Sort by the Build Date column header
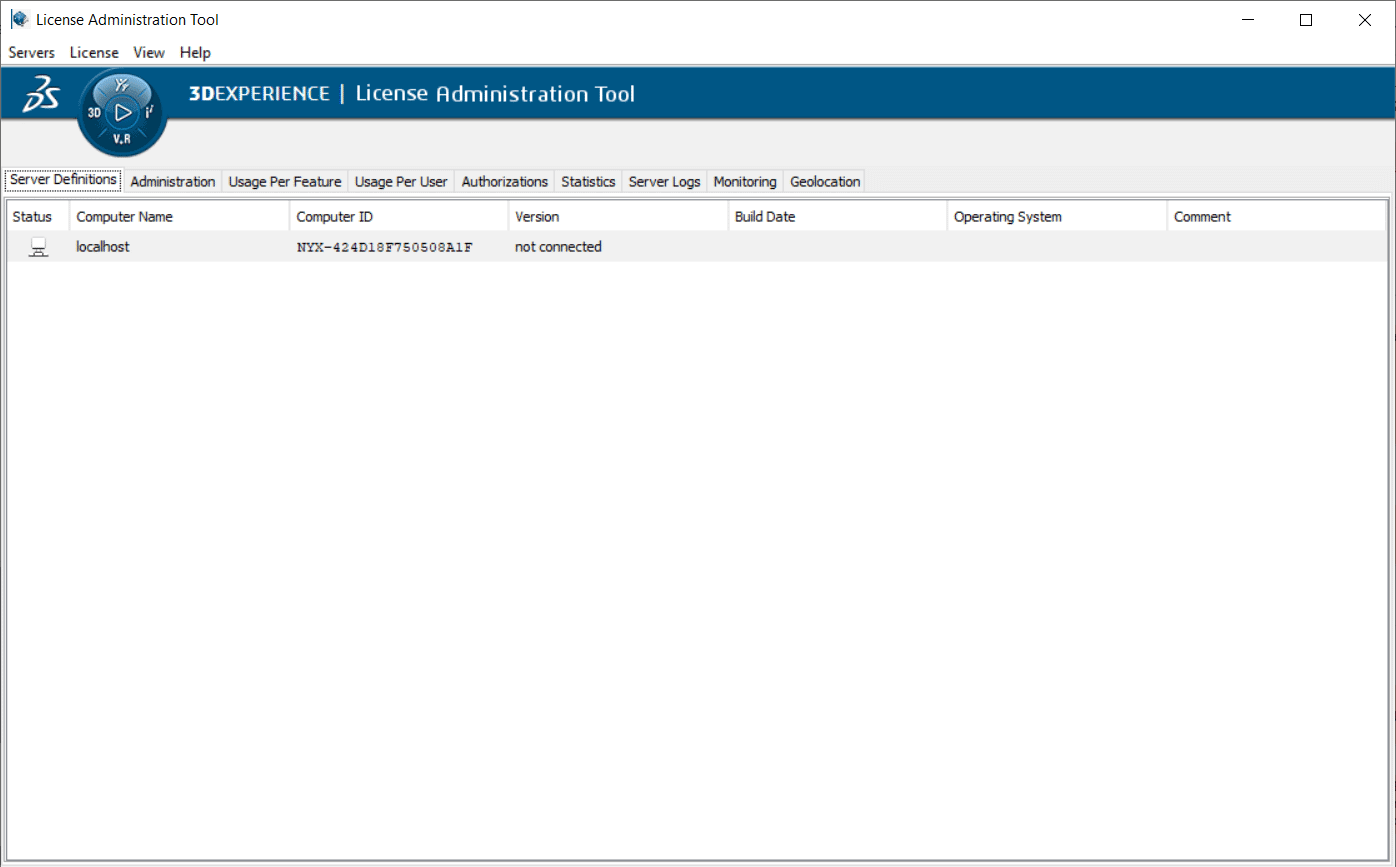The image size is (1396, 867). click(x=838, y=216)
